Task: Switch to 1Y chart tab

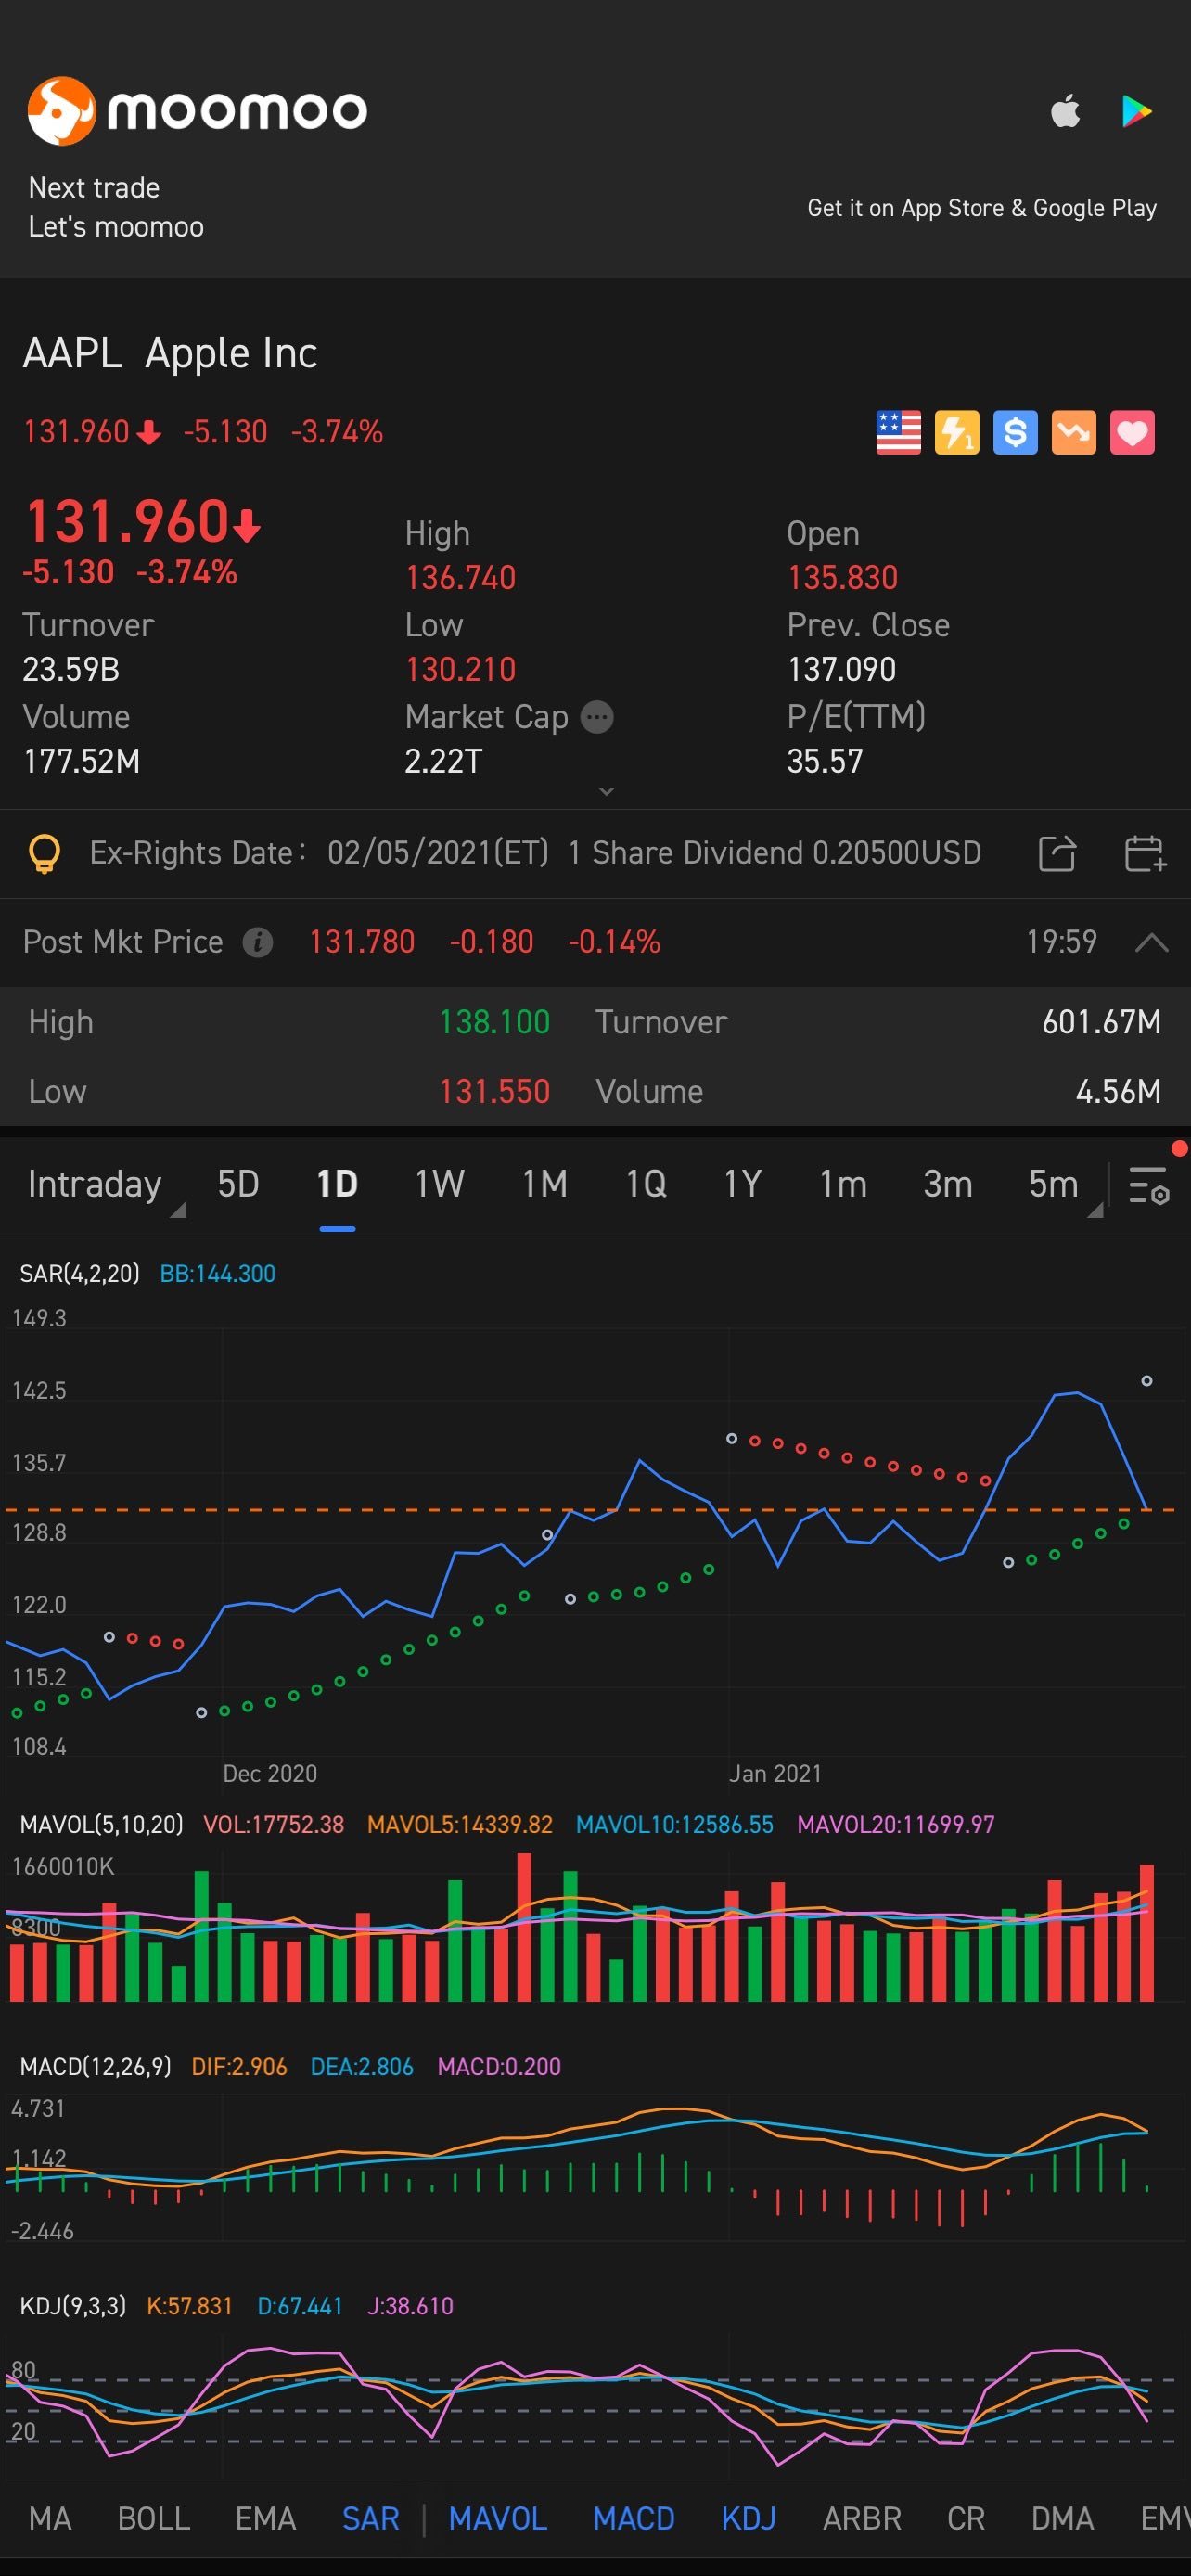Action: pos(742,1184)
